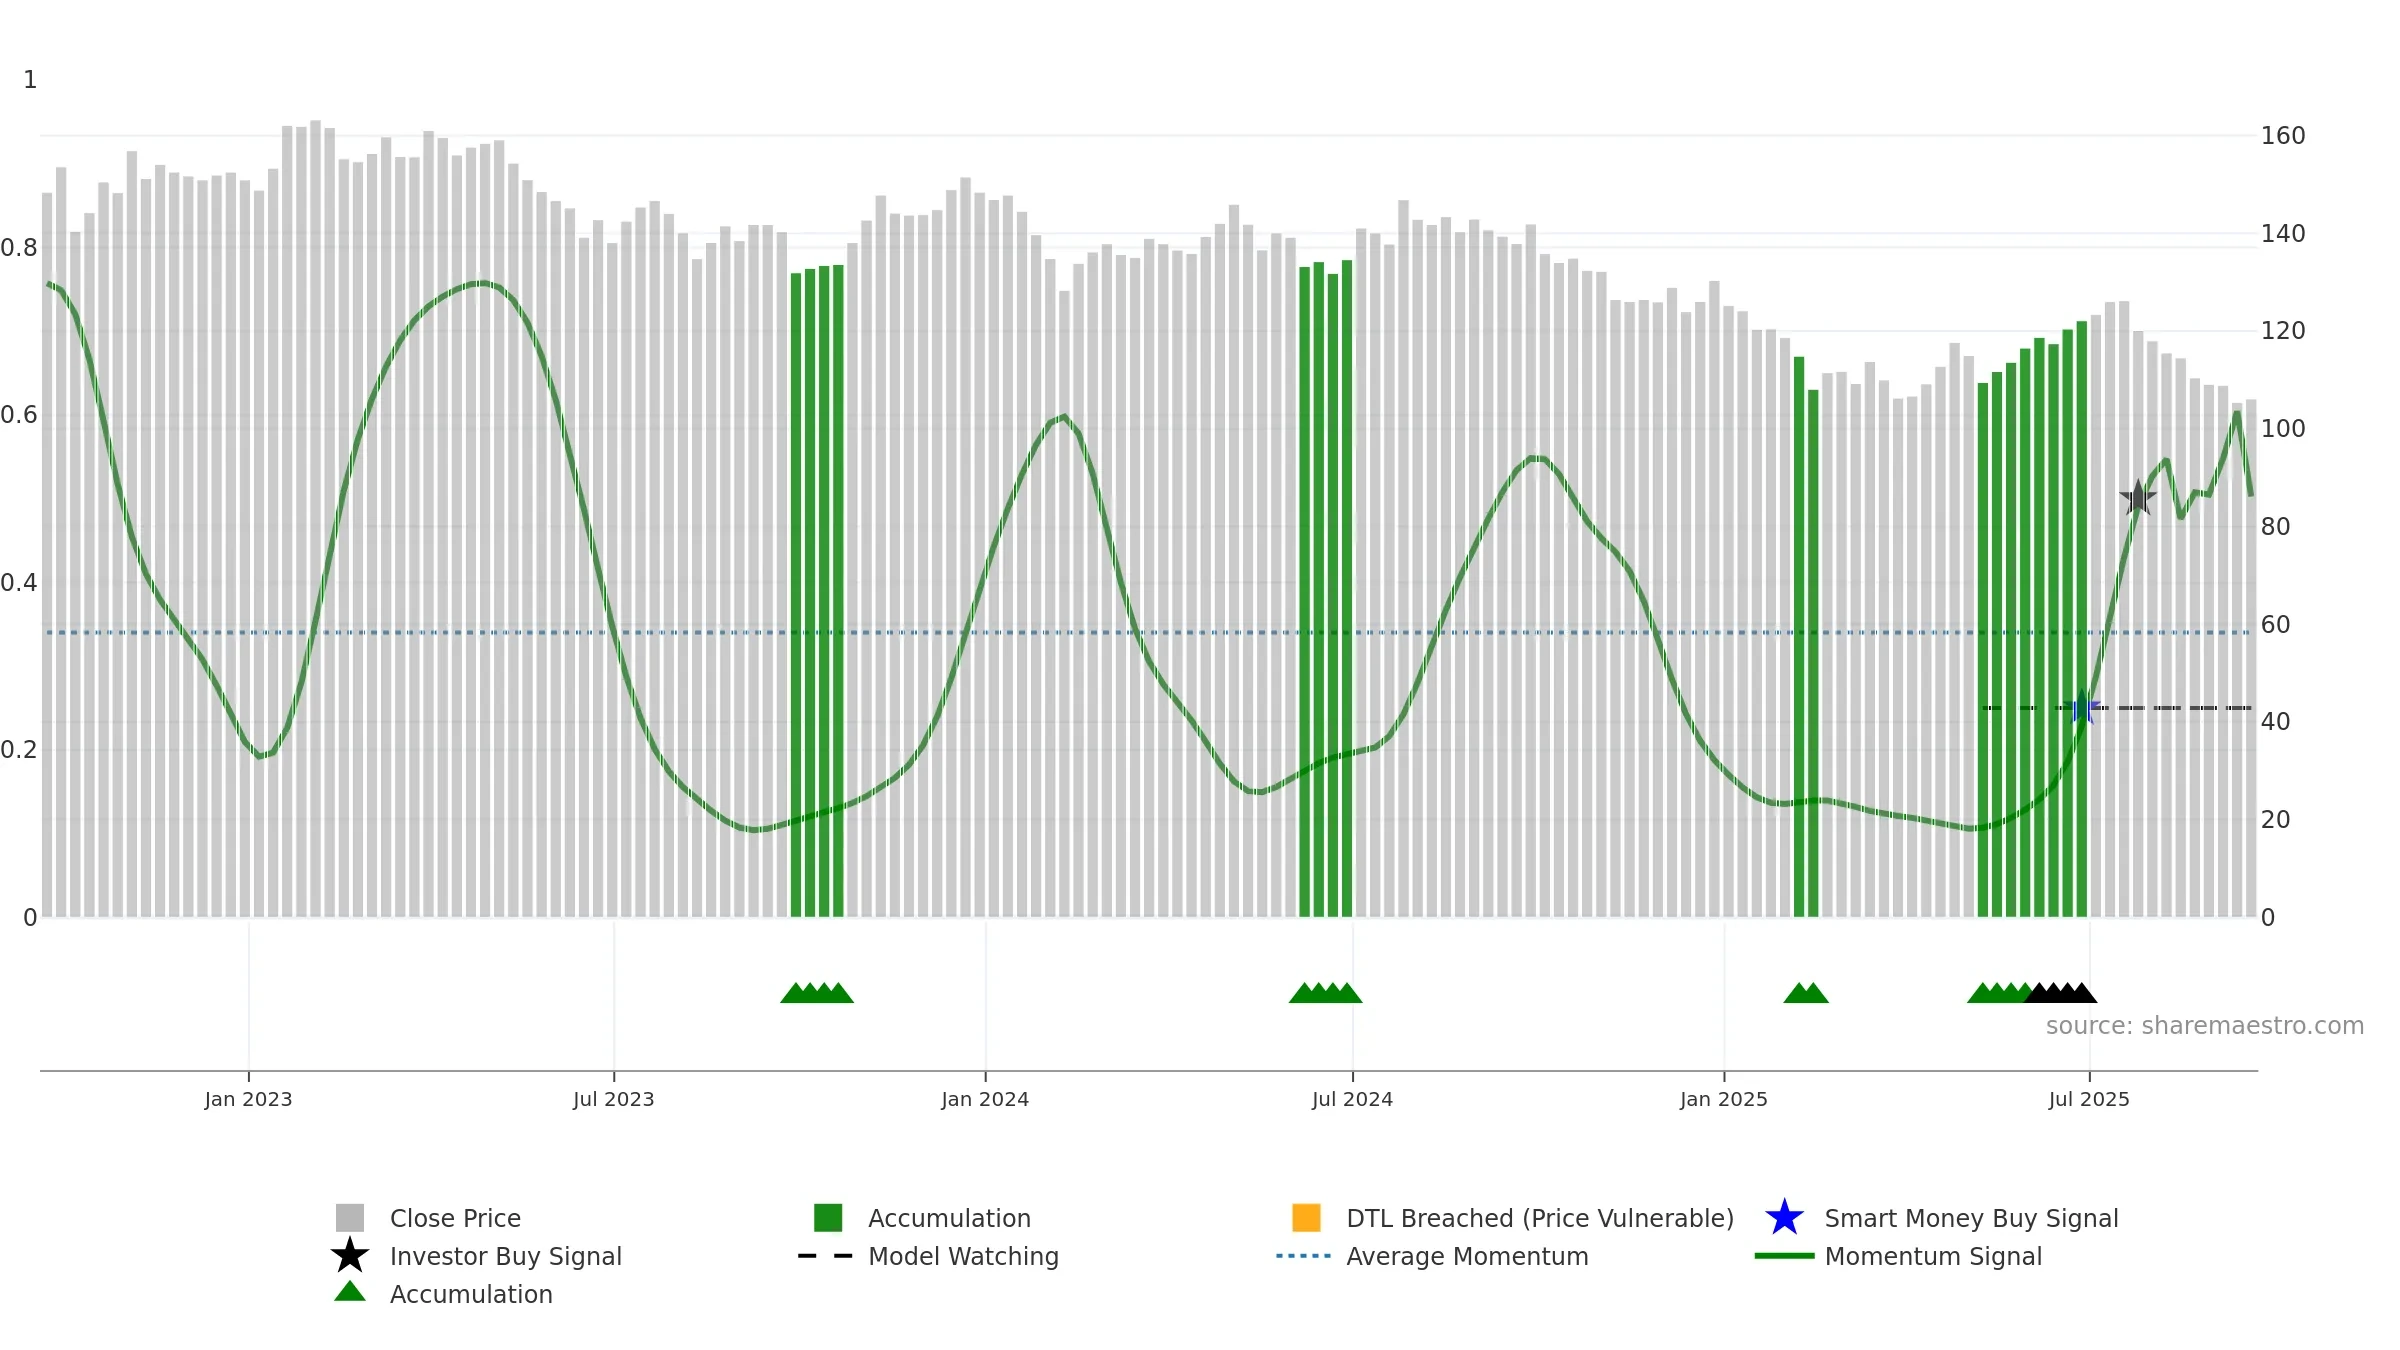Toggle the Close Price legend label
Screen dimensions: 2400x1350
point(455,1218)
